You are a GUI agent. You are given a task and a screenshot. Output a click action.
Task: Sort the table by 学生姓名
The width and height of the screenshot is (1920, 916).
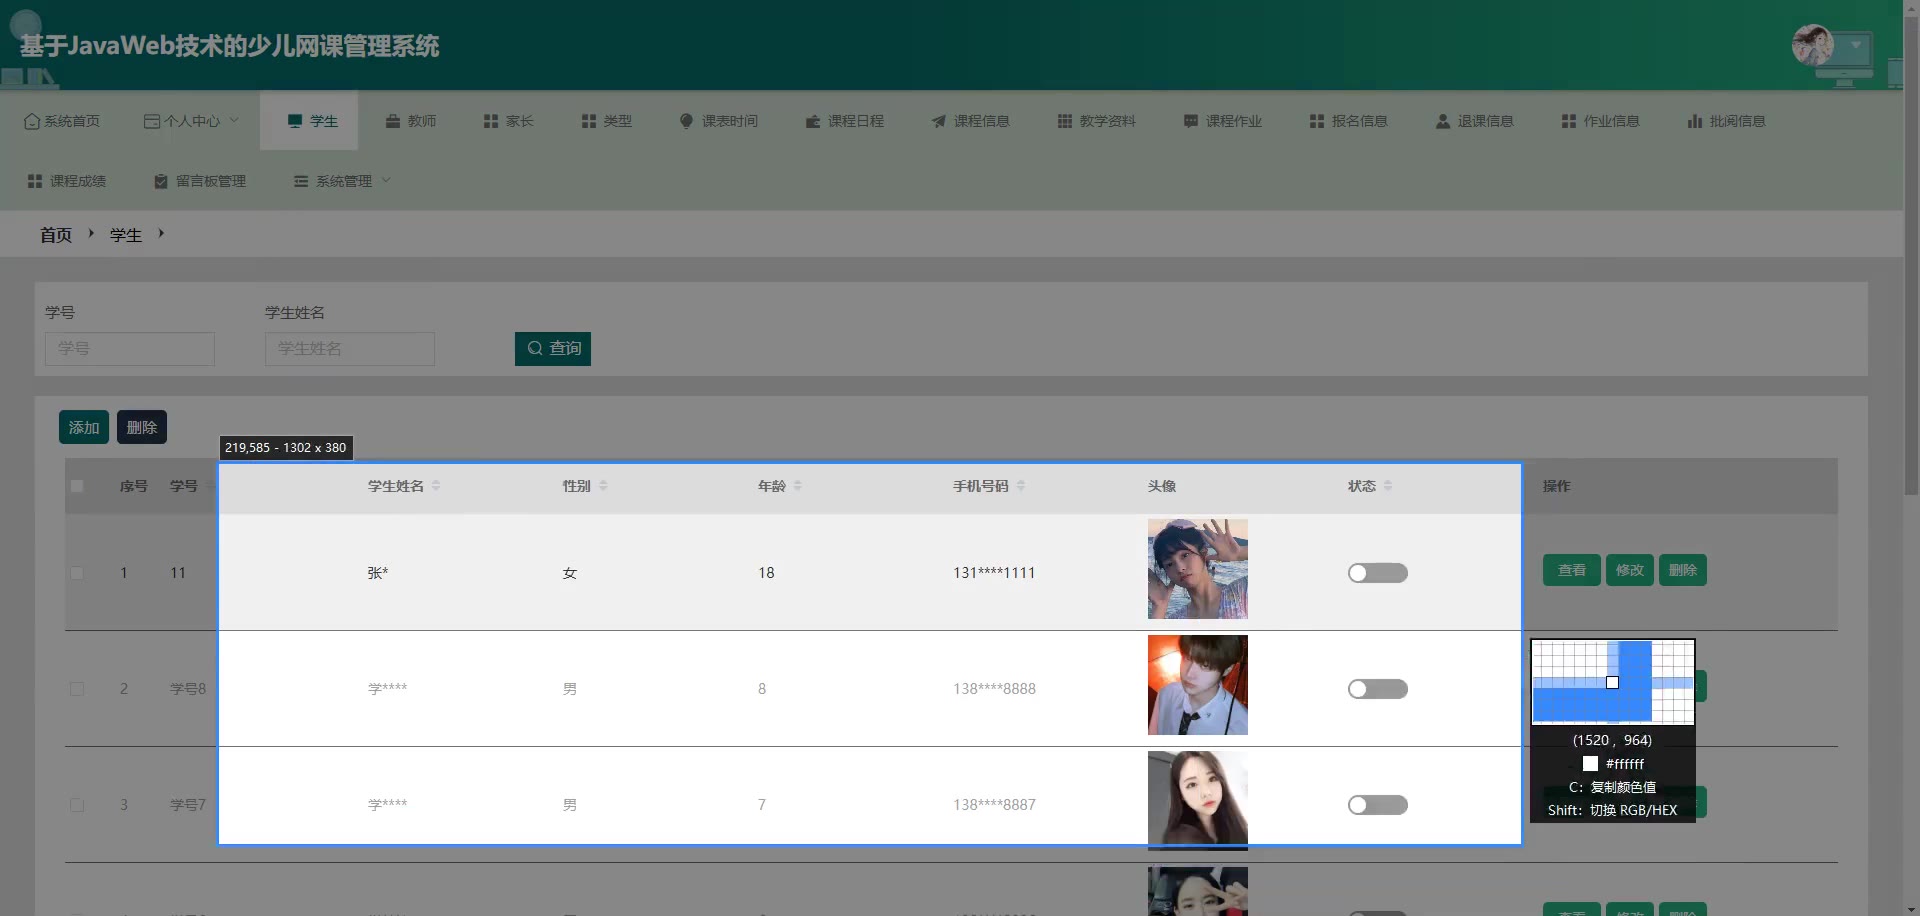click(436, 486)
